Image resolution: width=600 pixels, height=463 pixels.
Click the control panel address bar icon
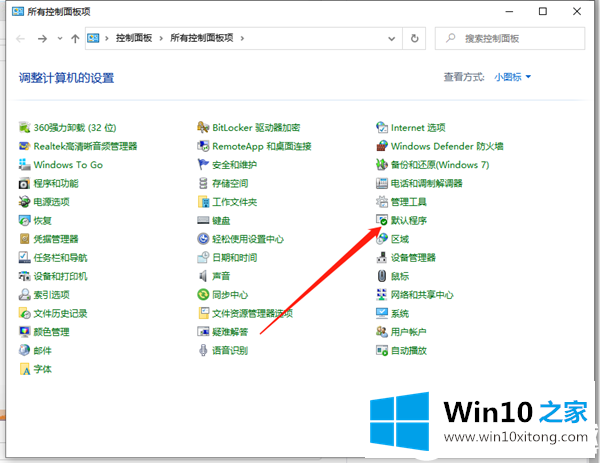click(x=93, y=38)
